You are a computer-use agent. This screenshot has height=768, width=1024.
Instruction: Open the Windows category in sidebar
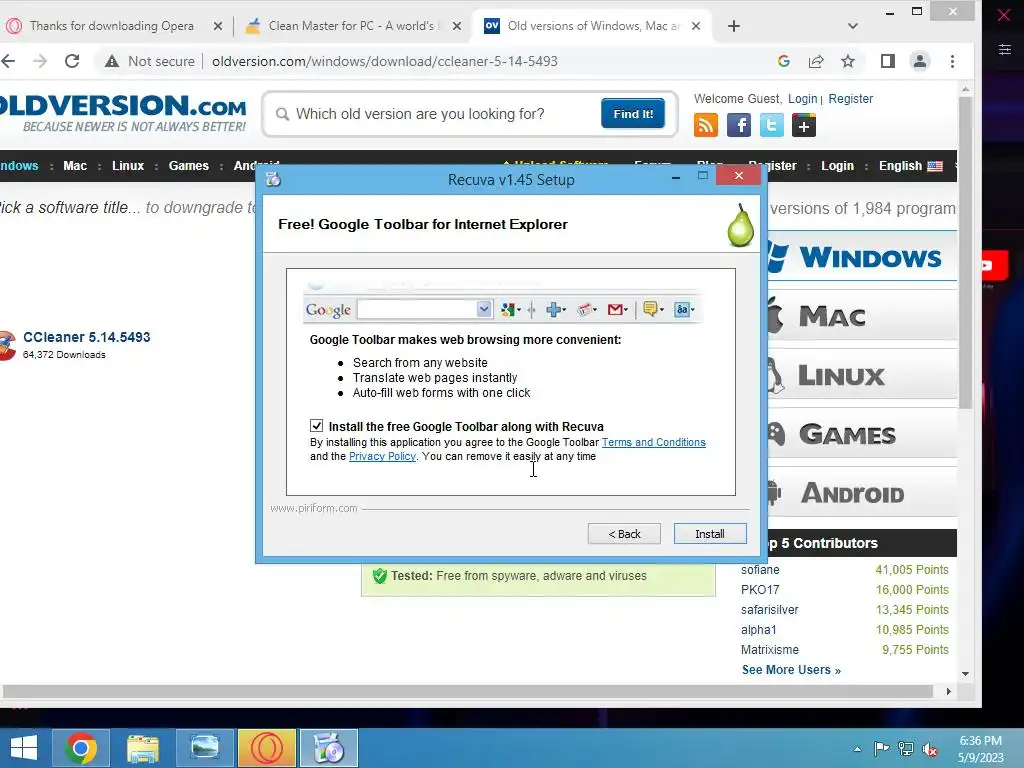pos(862,257)
